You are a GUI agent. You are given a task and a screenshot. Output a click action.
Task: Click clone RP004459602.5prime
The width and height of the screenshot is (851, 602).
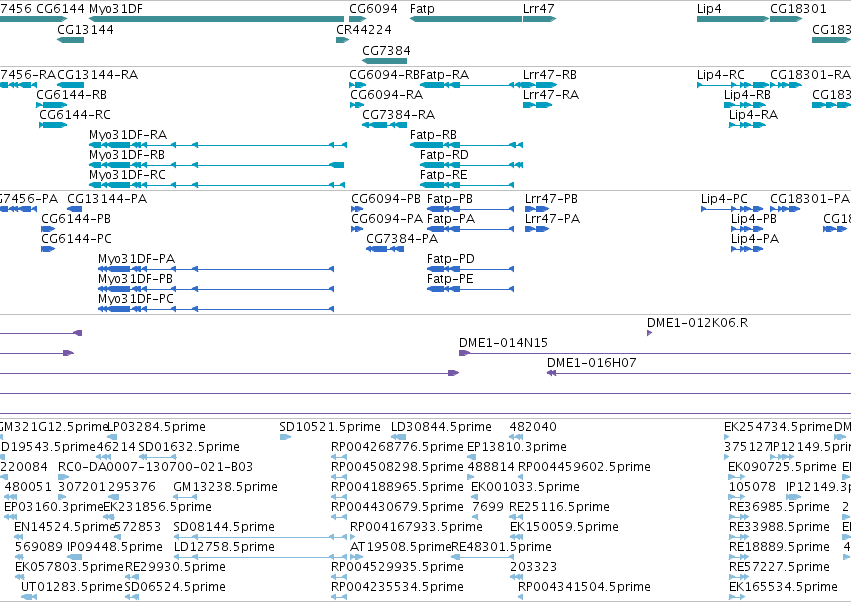point(520,477)
